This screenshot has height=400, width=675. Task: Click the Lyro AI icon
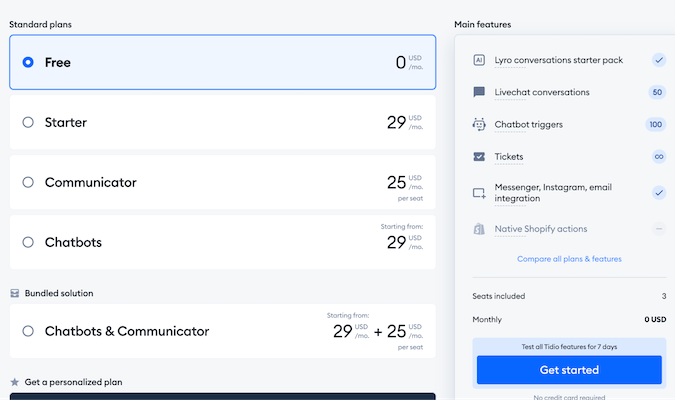tap(478, 60)
